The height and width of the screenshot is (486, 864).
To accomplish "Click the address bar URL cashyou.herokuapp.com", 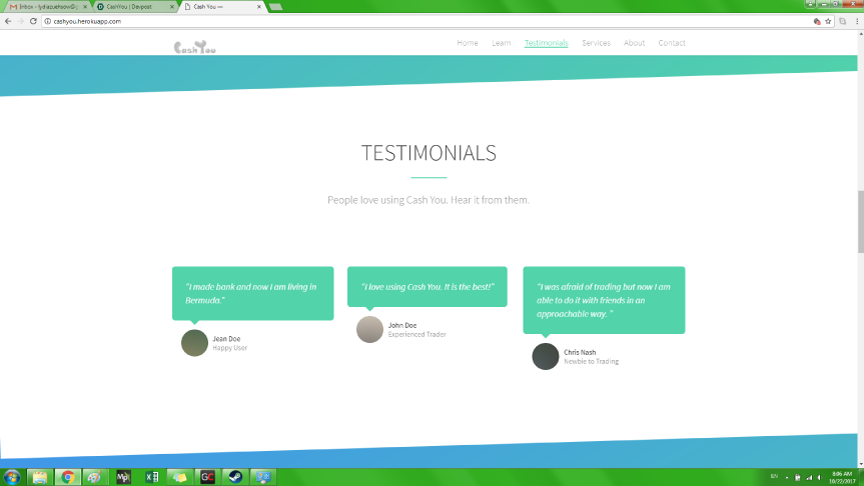I will (x=87, y=21).
